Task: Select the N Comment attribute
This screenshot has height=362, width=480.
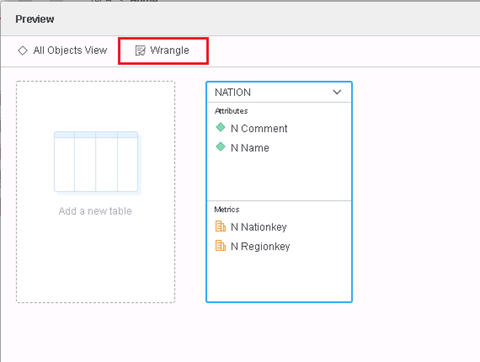Action: [259, 128]
